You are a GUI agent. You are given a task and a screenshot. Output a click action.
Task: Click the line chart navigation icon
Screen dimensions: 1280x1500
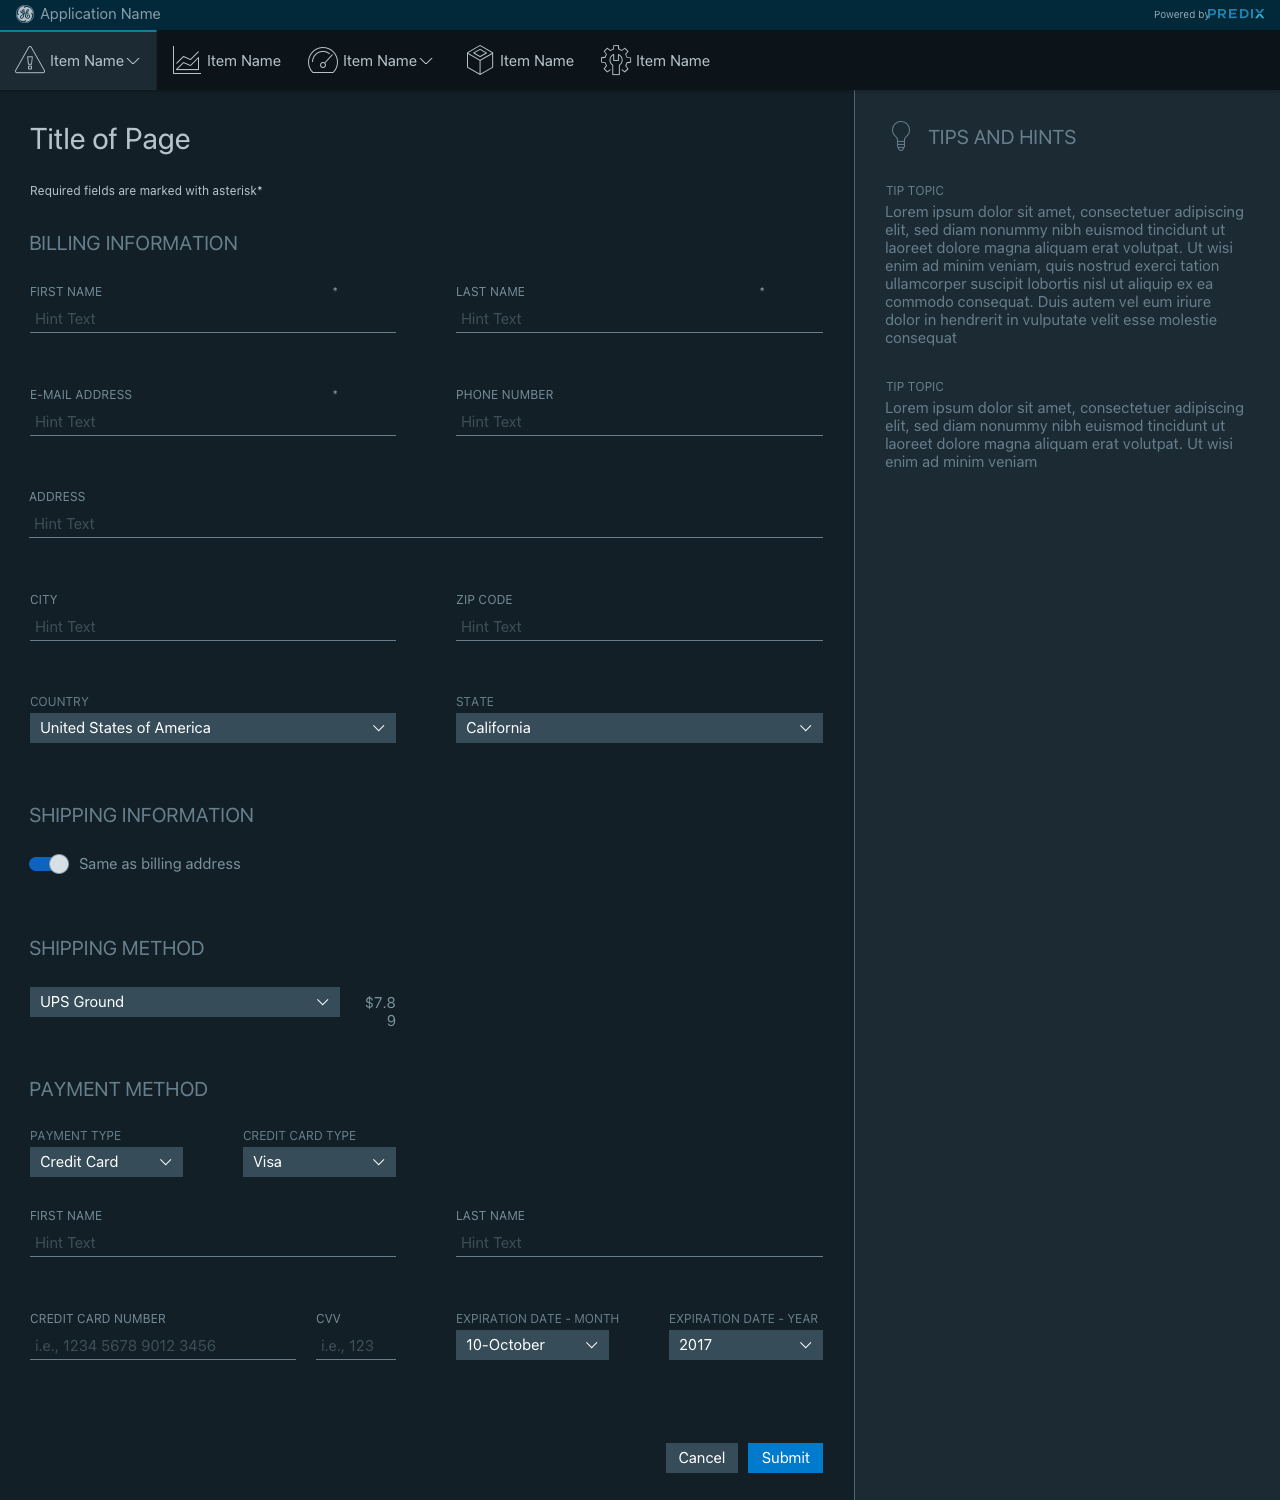pyautogui.click(x=187, y=61)
